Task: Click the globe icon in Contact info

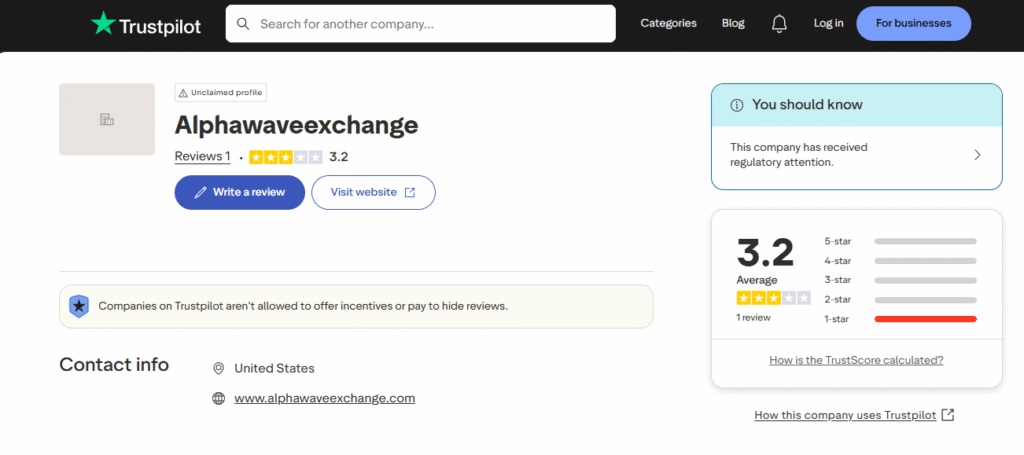Action: (x=219, y=398)
